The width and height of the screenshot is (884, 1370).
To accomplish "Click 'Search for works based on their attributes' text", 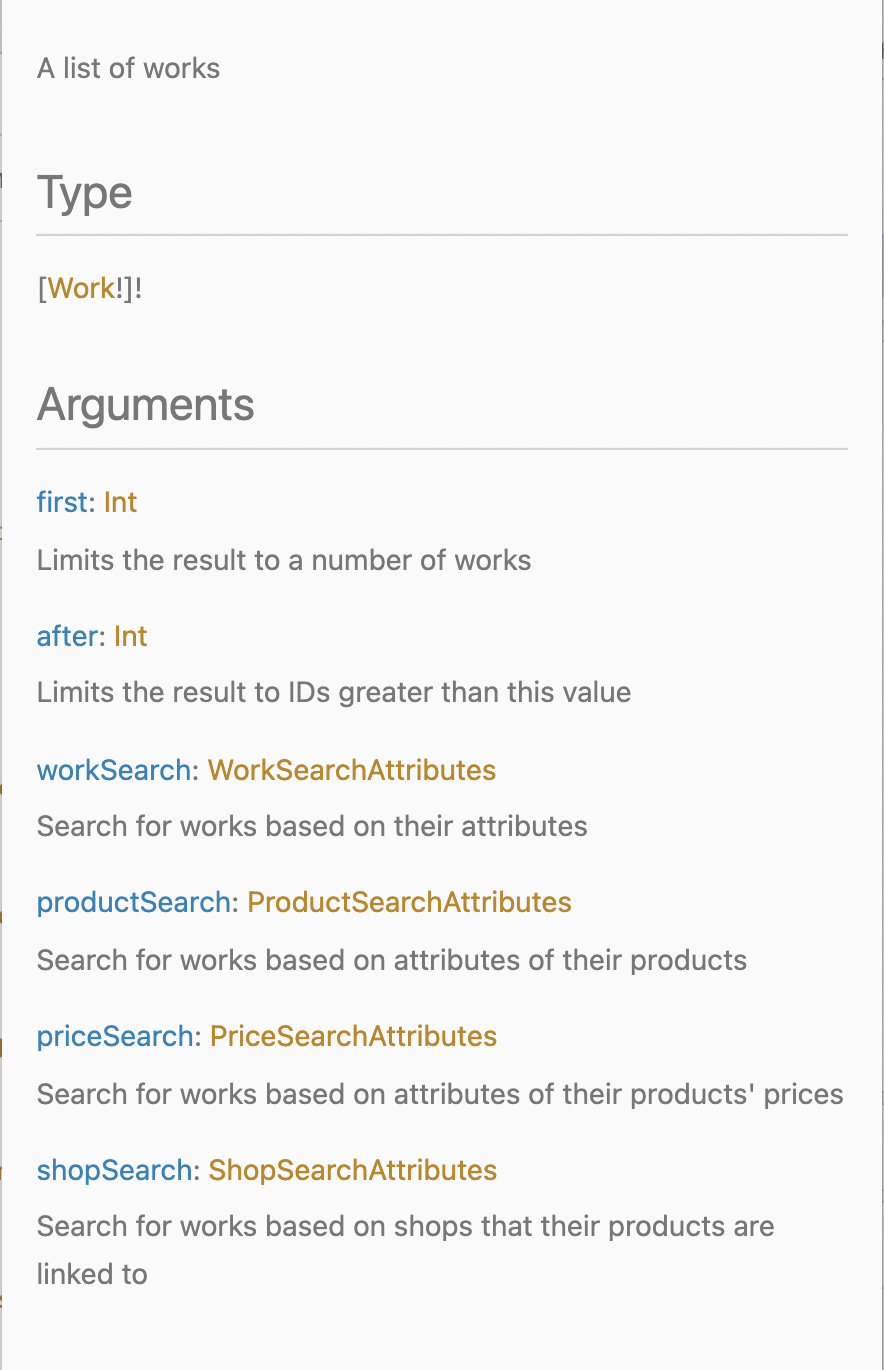I will [311, 826].
